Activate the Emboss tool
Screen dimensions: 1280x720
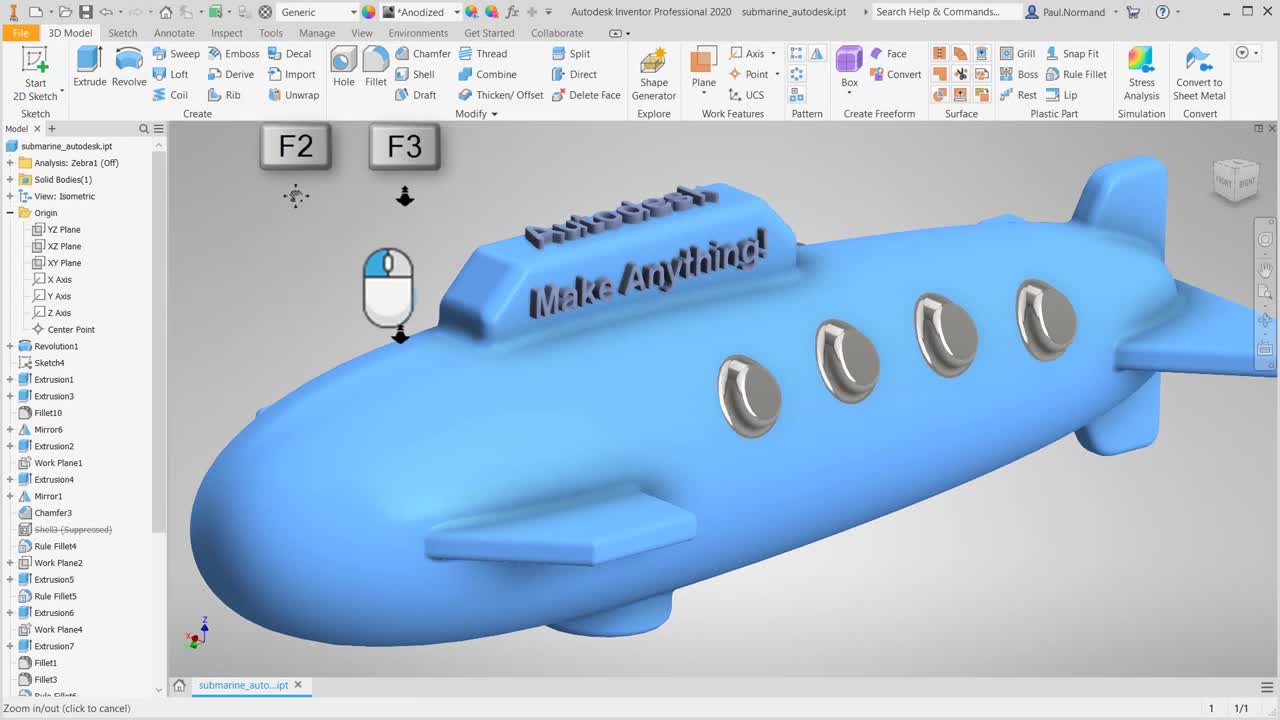[233, 54]
